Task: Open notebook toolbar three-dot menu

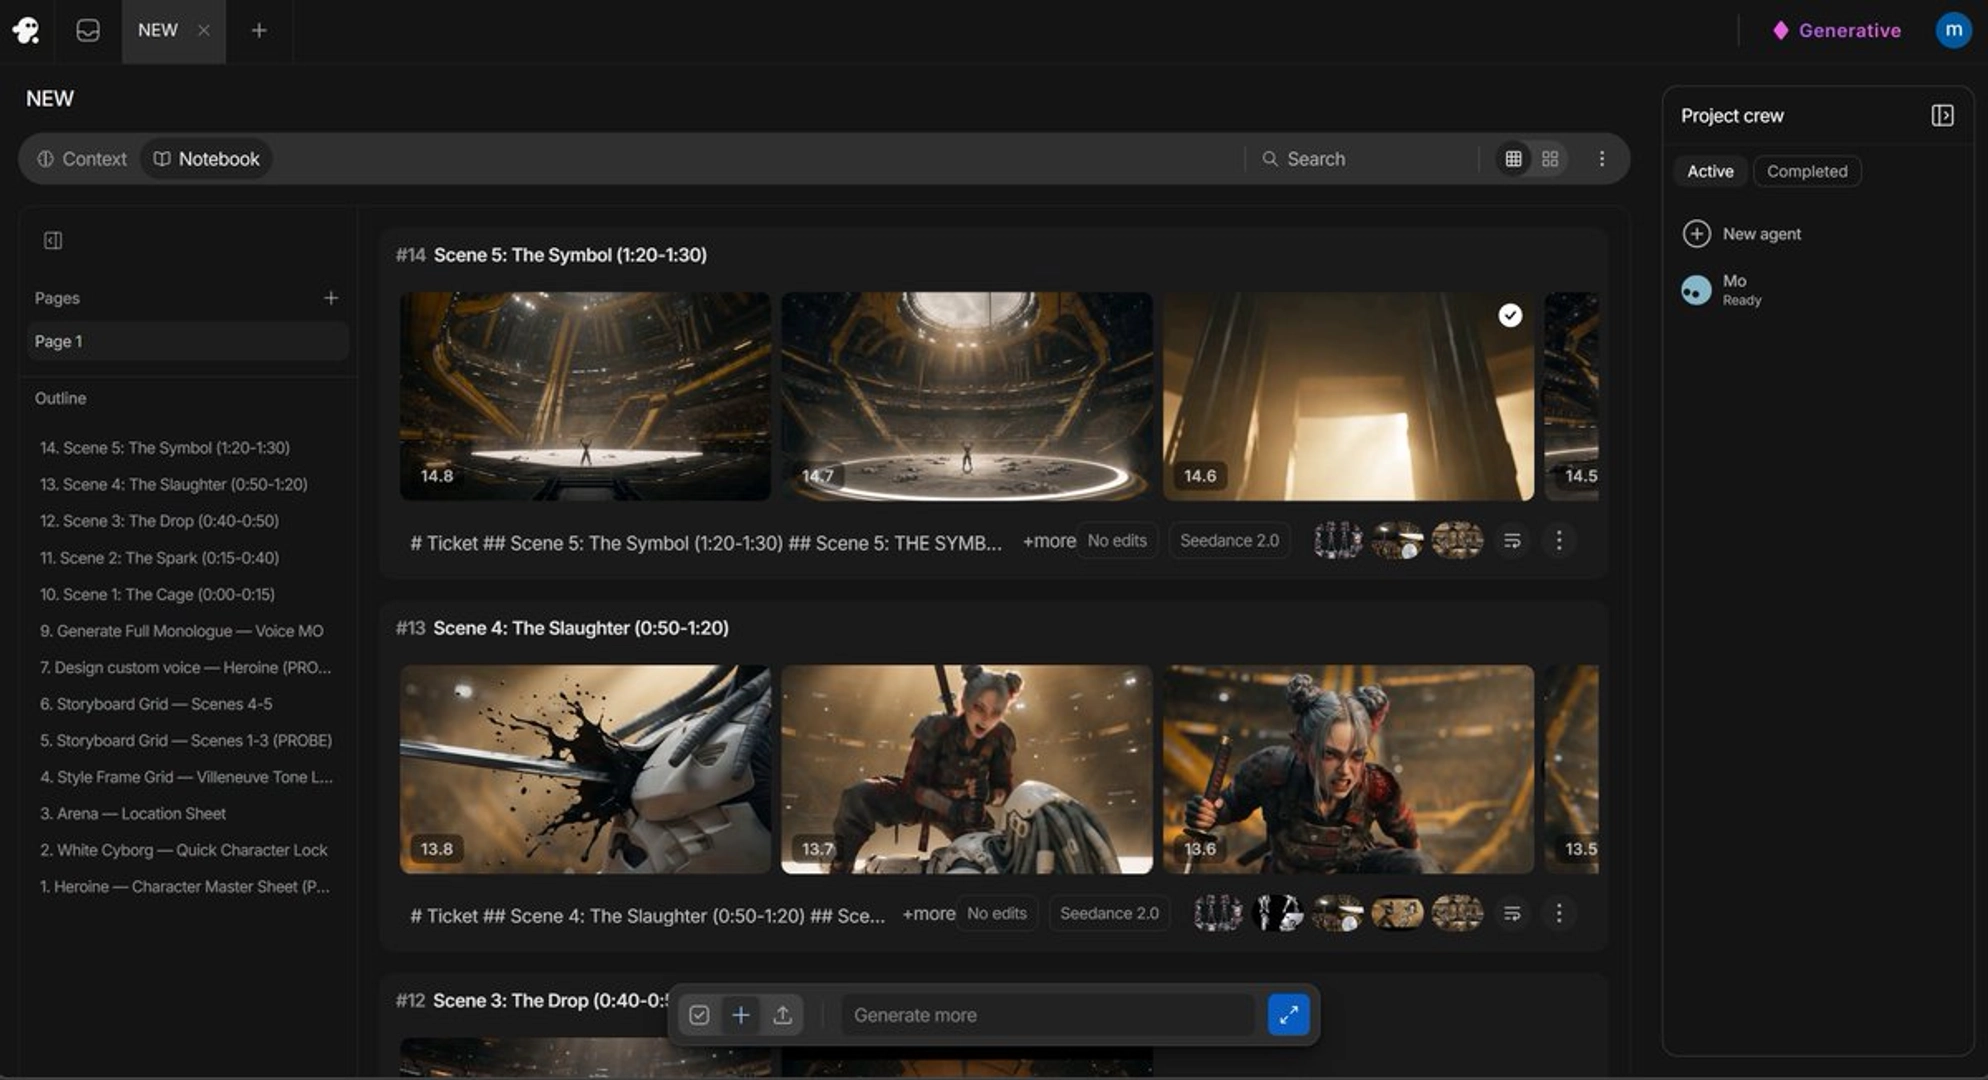Action: pos(1601,158)
